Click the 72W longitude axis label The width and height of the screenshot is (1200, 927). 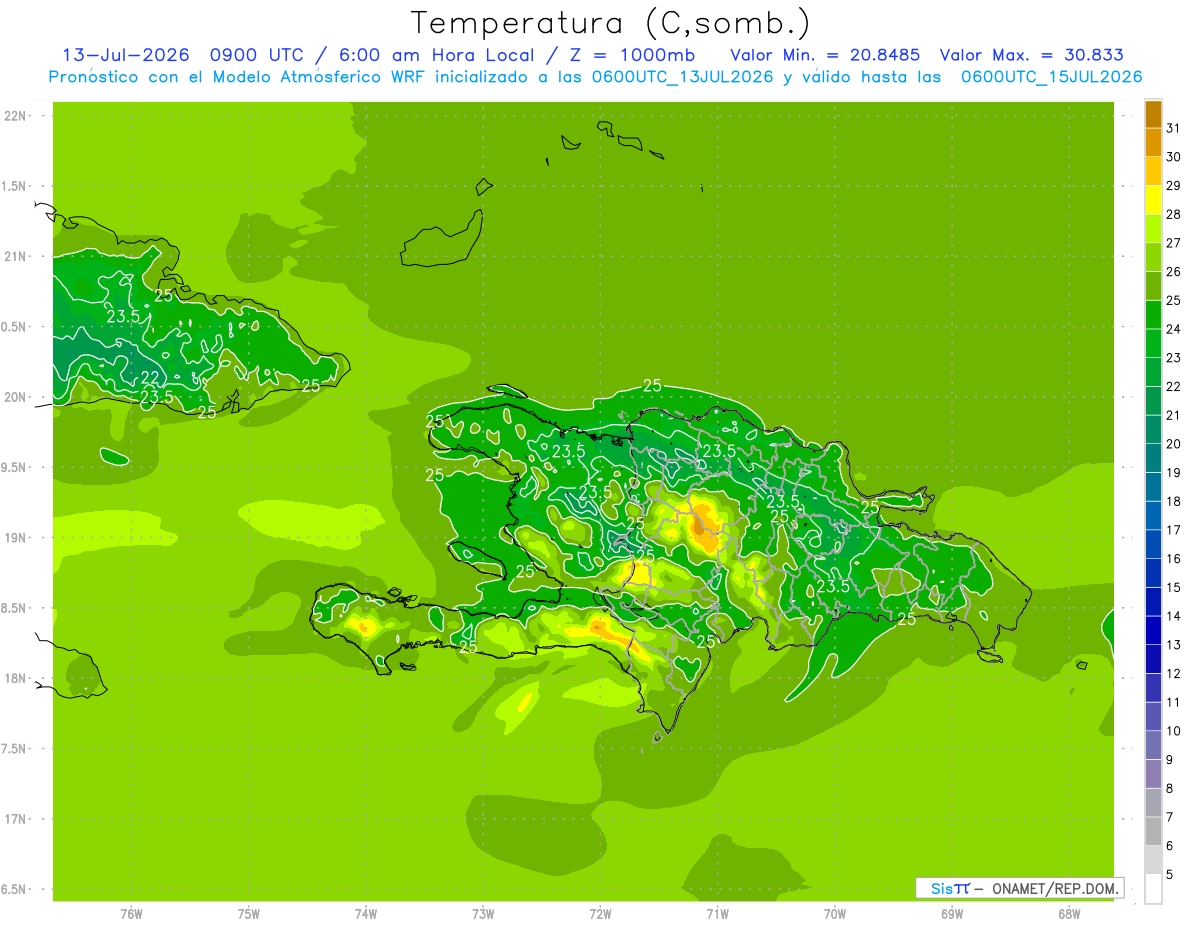pyautogui.click(x=600, y=914)
